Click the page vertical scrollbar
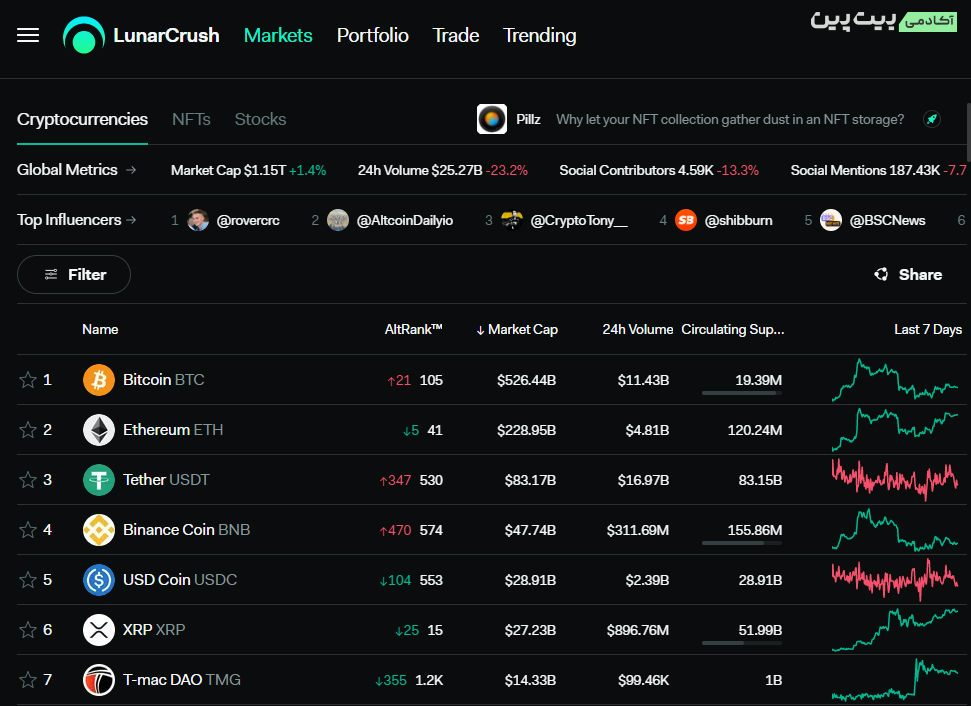 click(967, 132)
